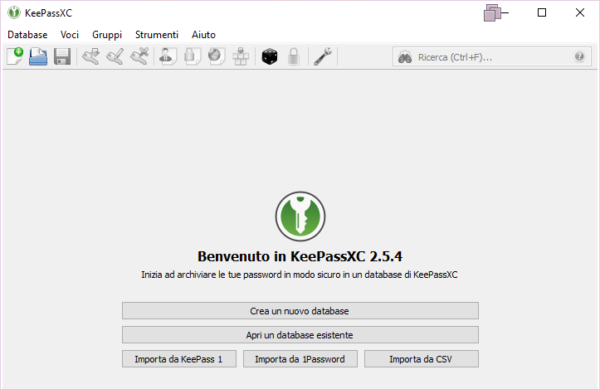Click the large green KeePassXC key logo
This screenshot has height=389, width=600.
tap(300, 216)
